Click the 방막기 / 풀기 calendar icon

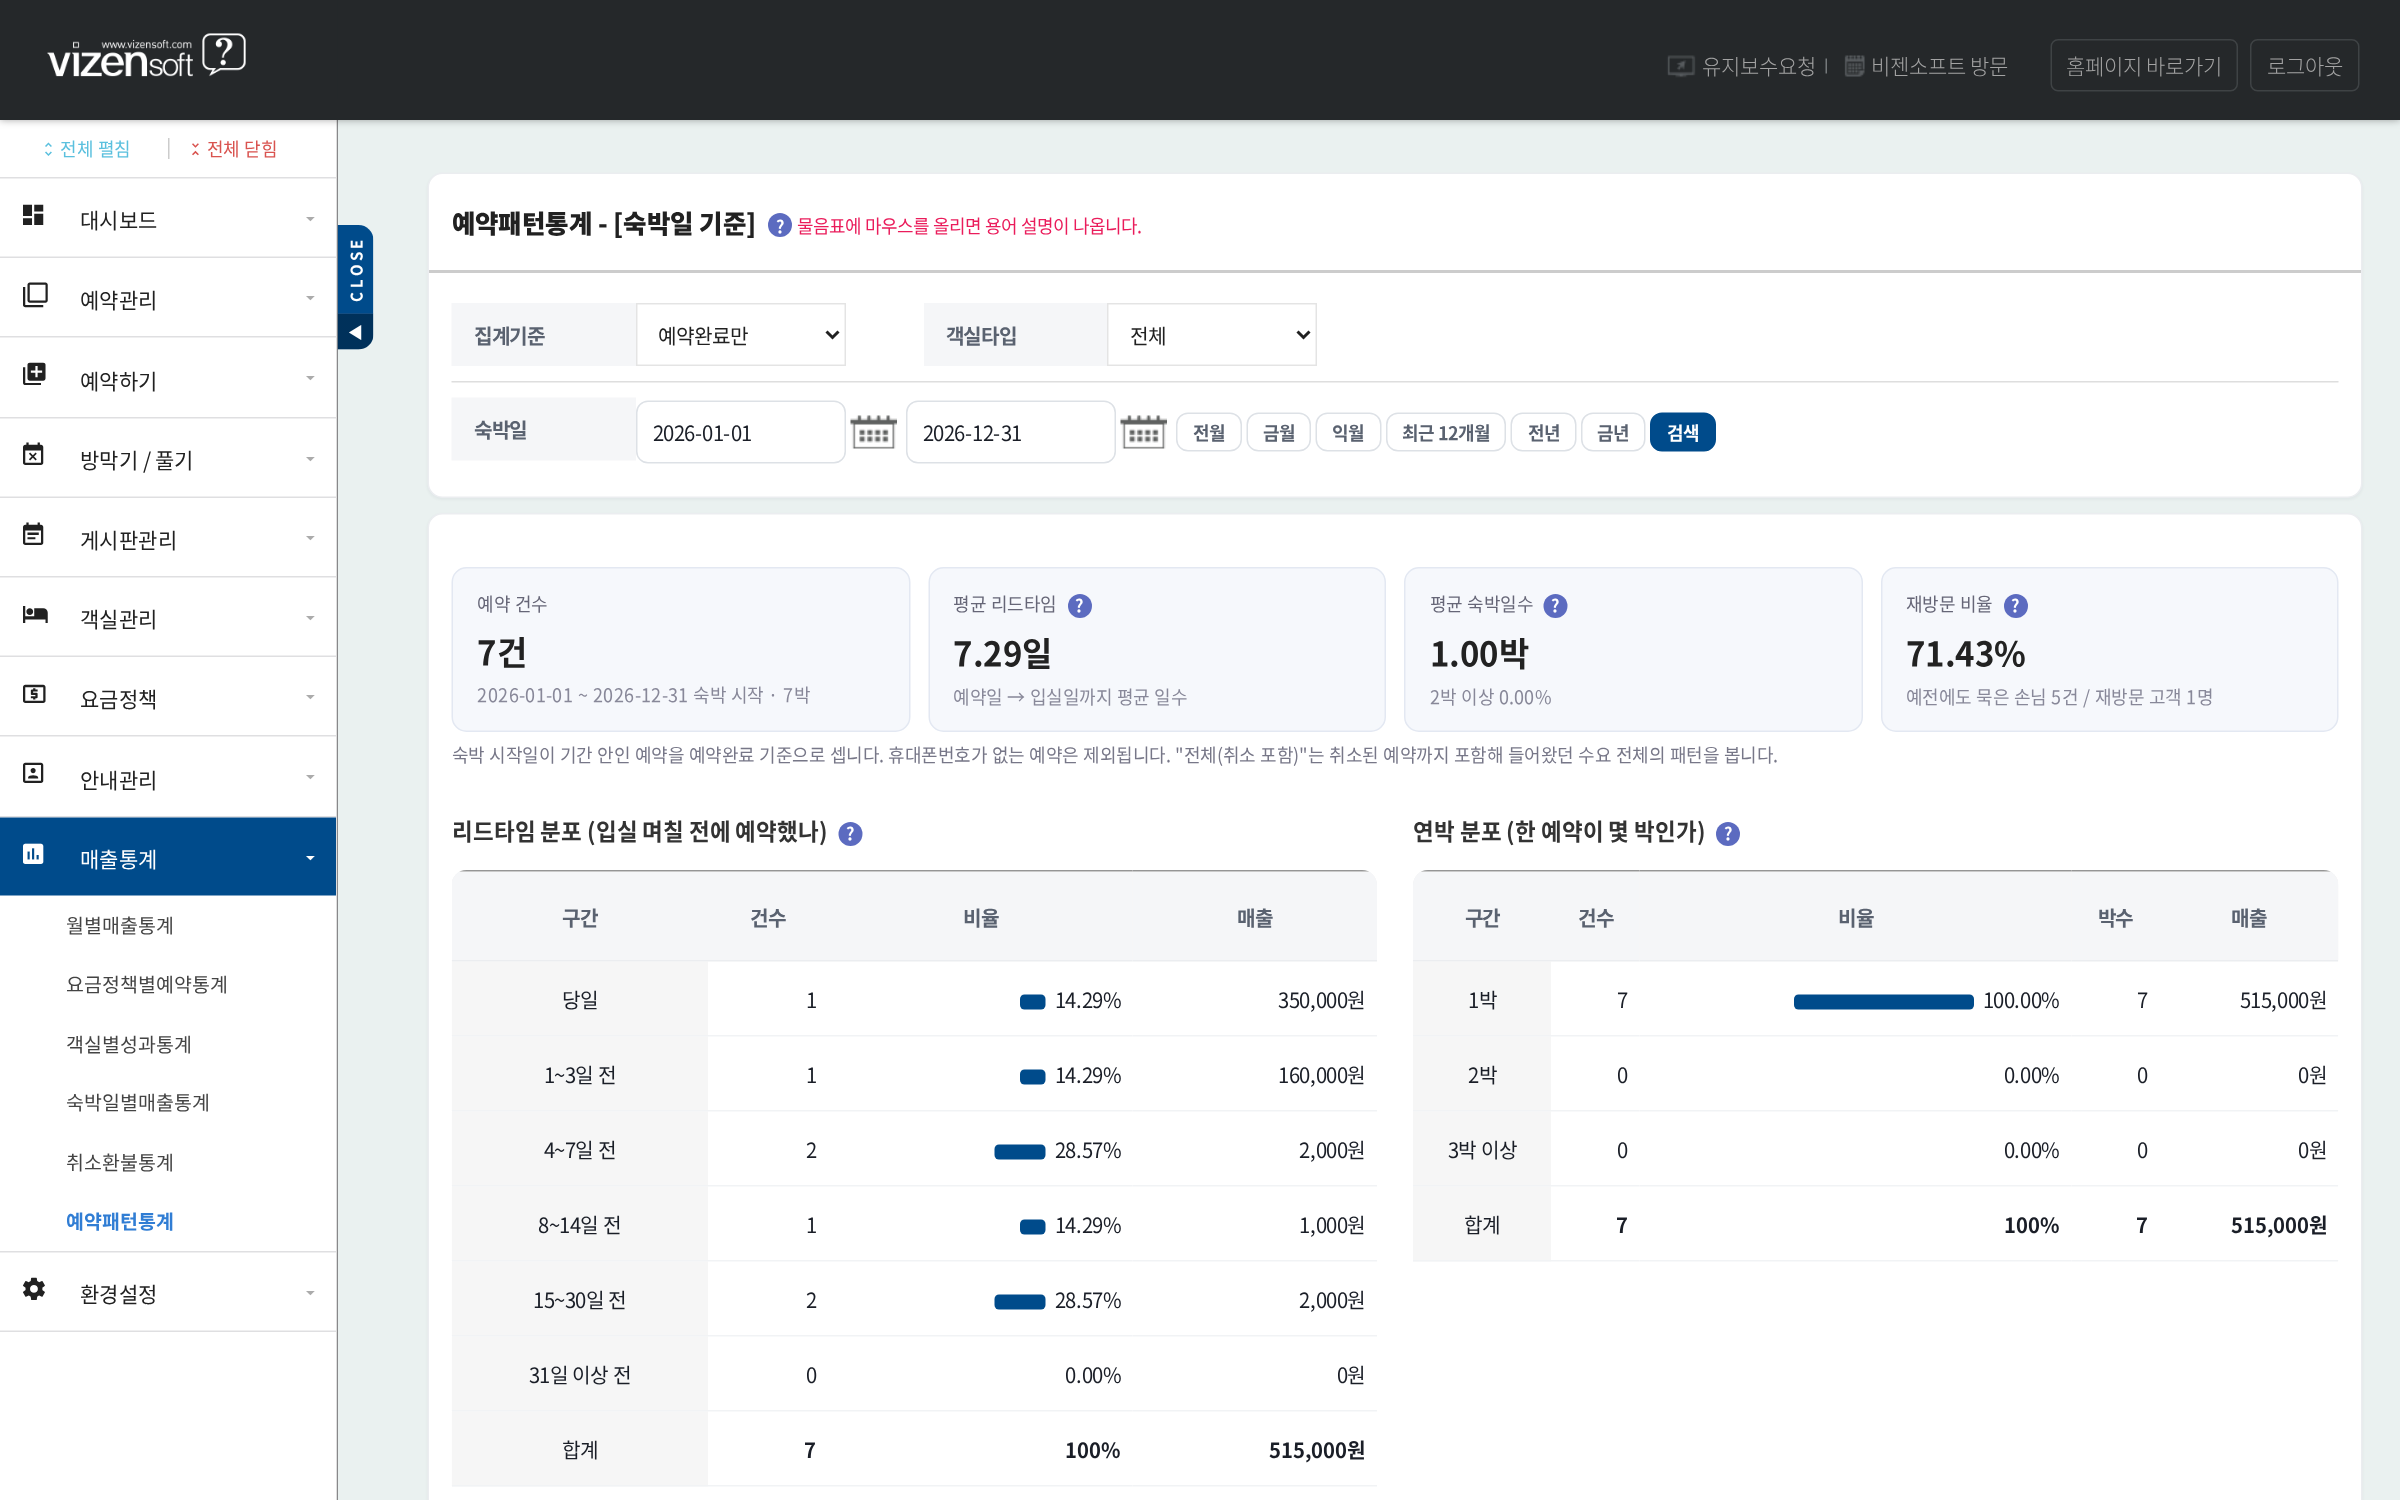tap(34, 454)
